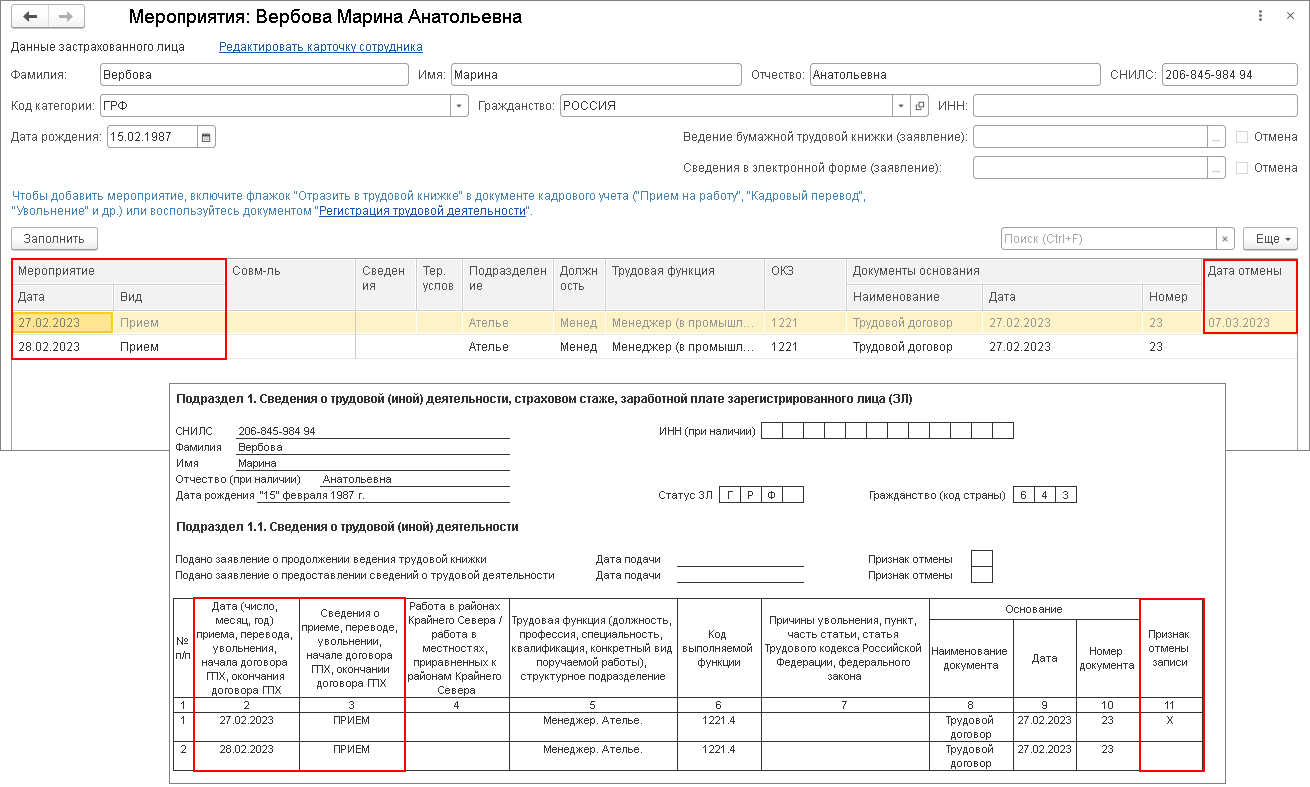Click the Трудовая функция column header
1310x787 pixels.
685,284
